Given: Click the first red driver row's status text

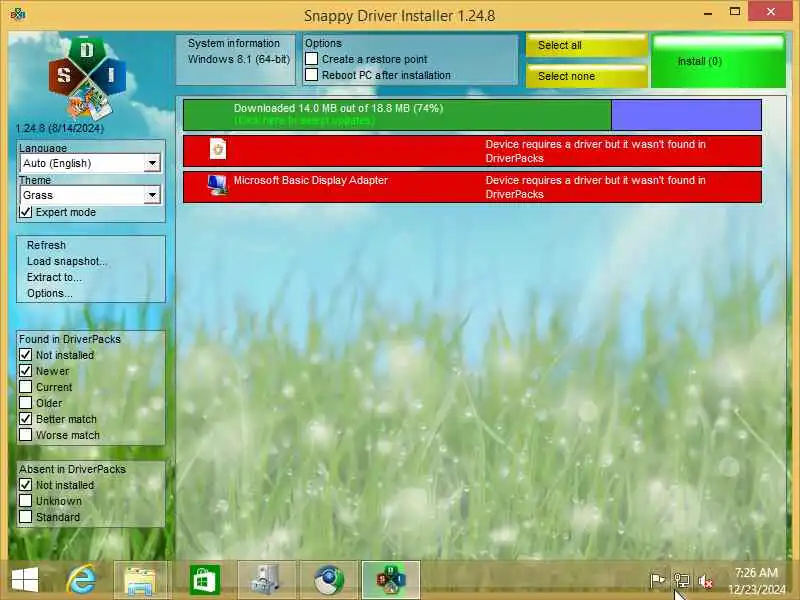Looking at the screenshot, I should pyautogui.click(x=595, y=151).
